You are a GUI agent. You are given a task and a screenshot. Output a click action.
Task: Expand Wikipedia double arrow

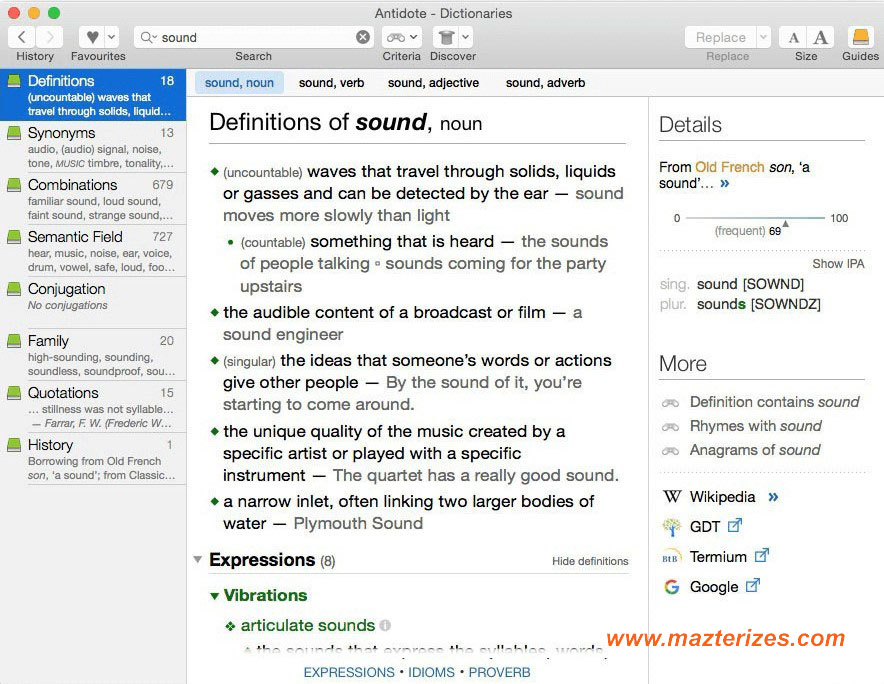coord(773,497)
